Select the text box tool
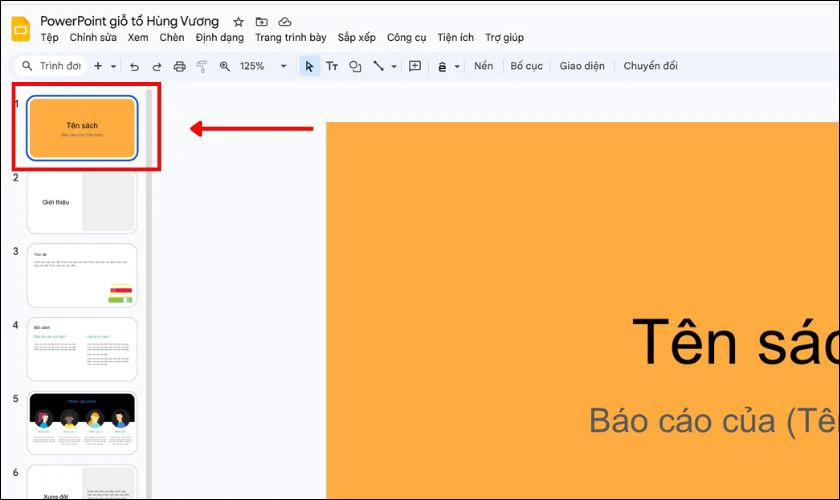Viewport: 840px width, 500px height. pos(332,66)
